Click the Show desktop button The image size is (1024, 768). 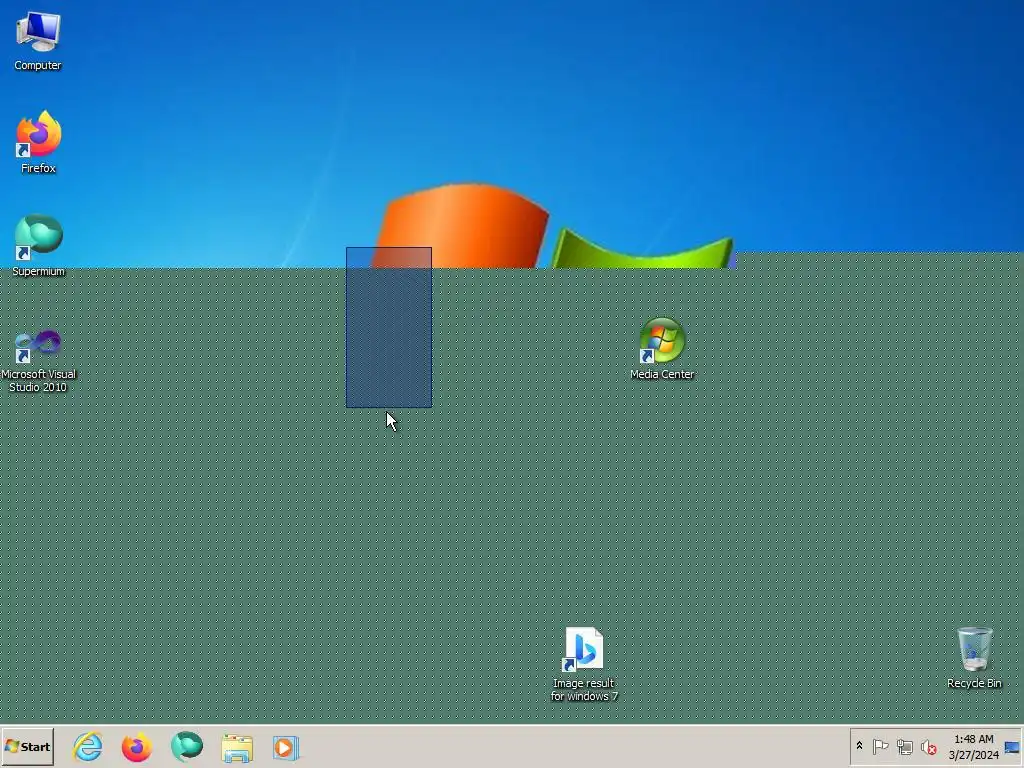tap(1012, 747)
